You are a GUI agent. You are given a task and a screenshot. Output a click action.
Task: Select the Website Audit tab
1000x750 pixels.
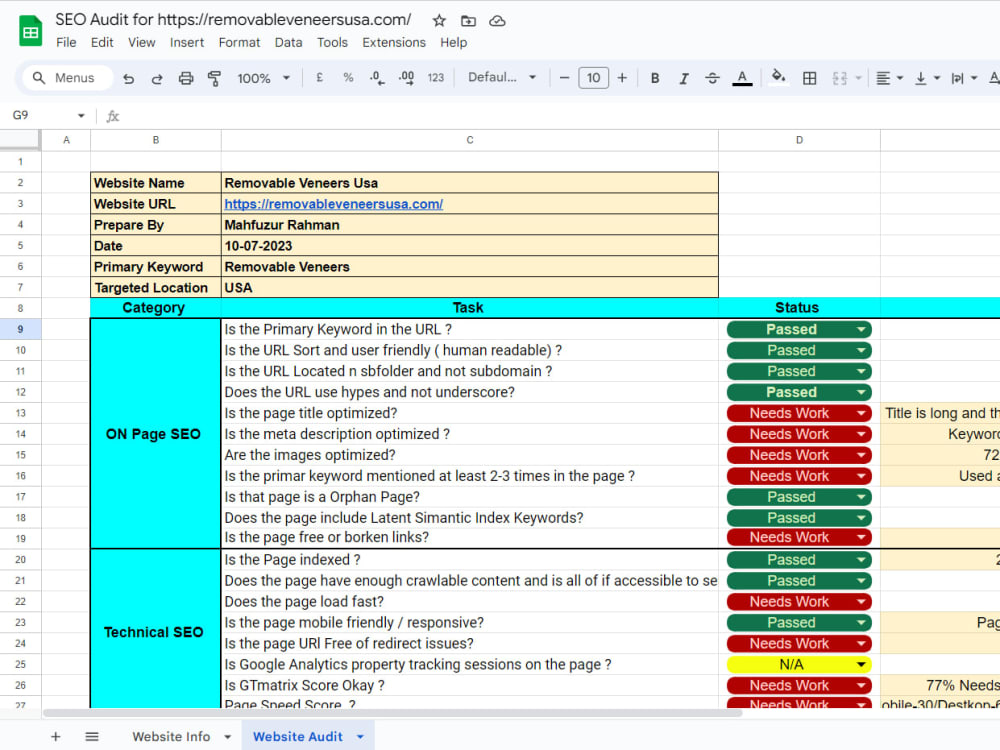297,737
